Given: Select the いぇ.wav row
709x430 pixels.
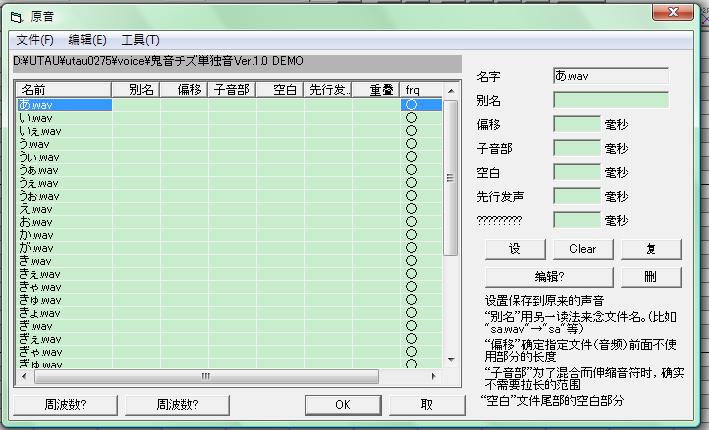Looking at the screenshot, I should (x=230, y=131).
